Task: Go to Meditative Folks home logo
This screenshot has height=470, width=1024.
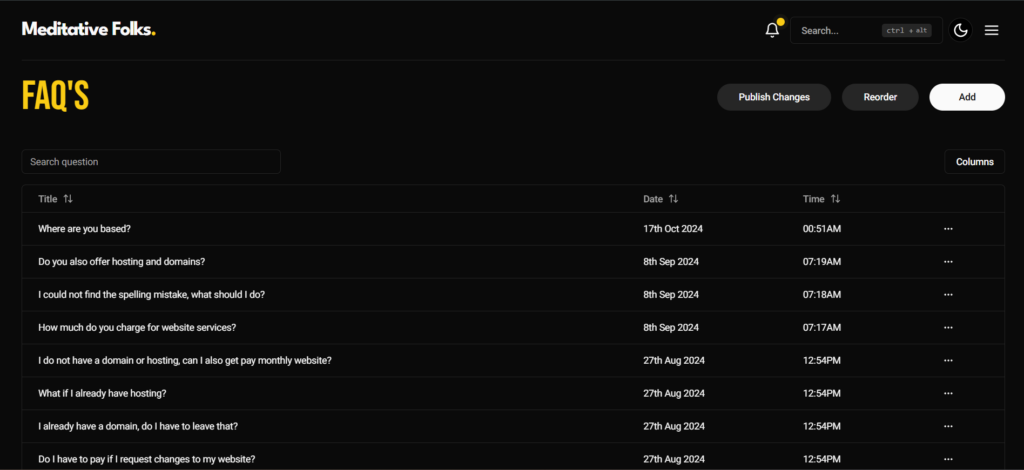Action: pos(89,29)
